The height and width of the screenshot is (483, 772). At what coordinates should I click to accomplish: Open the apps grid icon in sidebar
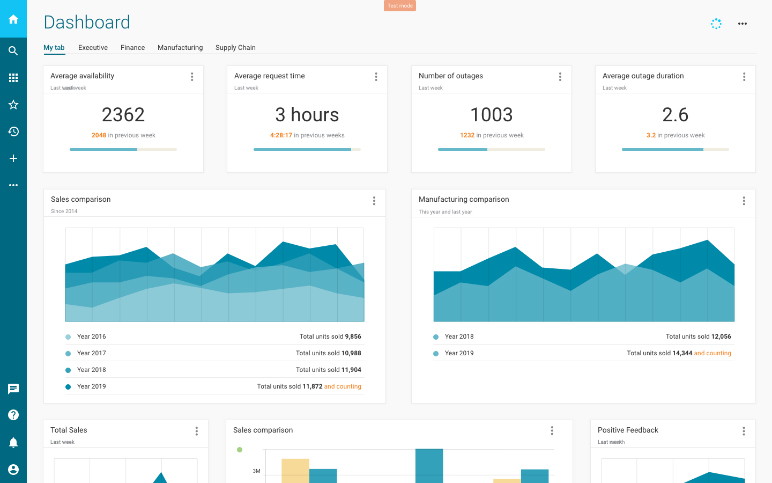[13, 78]
